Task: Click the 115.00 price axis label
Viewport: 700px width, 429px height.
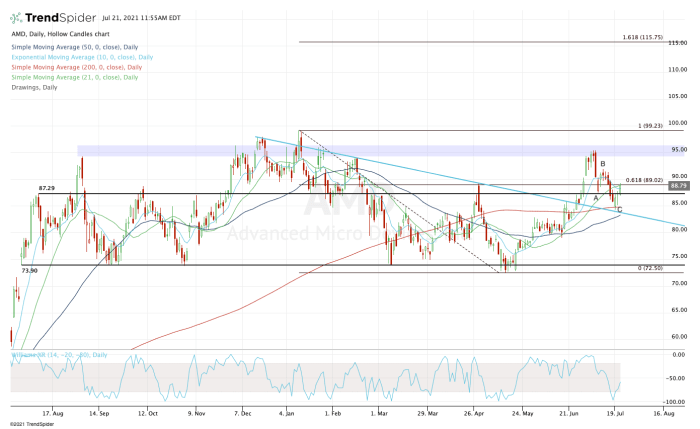Action: click(x=678, y=43)
